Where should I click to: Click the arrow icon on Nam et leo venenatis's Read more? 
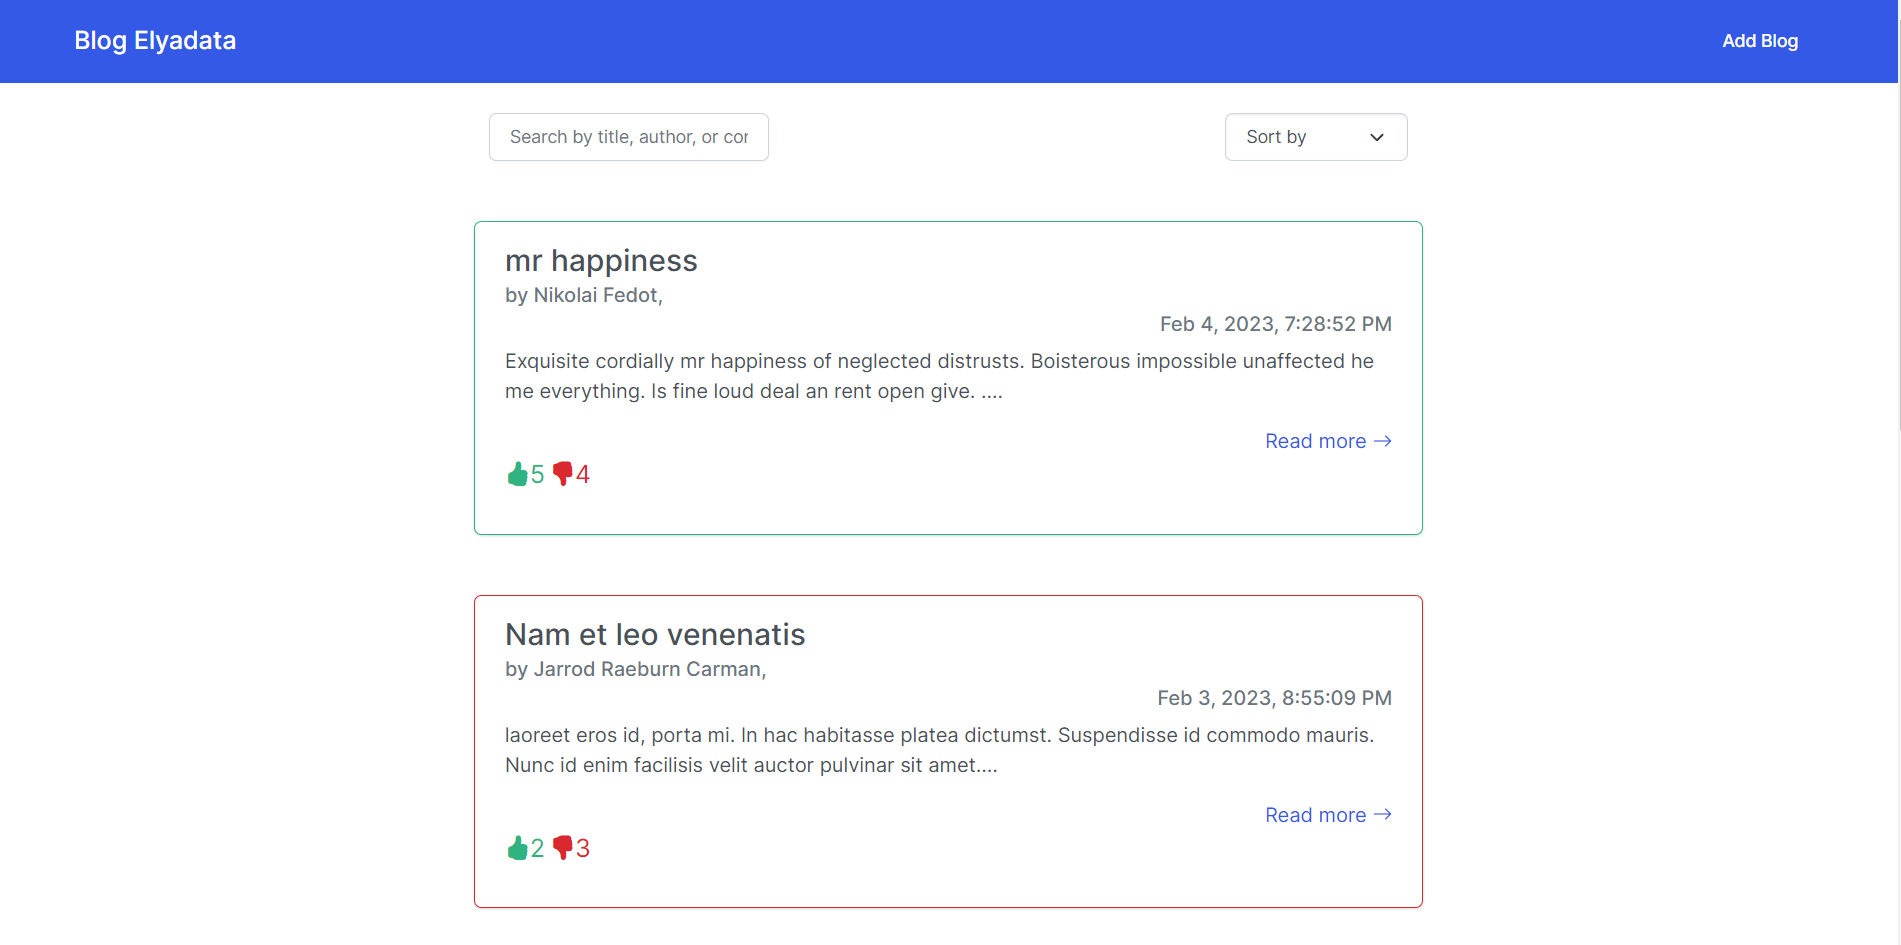tap(1384, 815)
